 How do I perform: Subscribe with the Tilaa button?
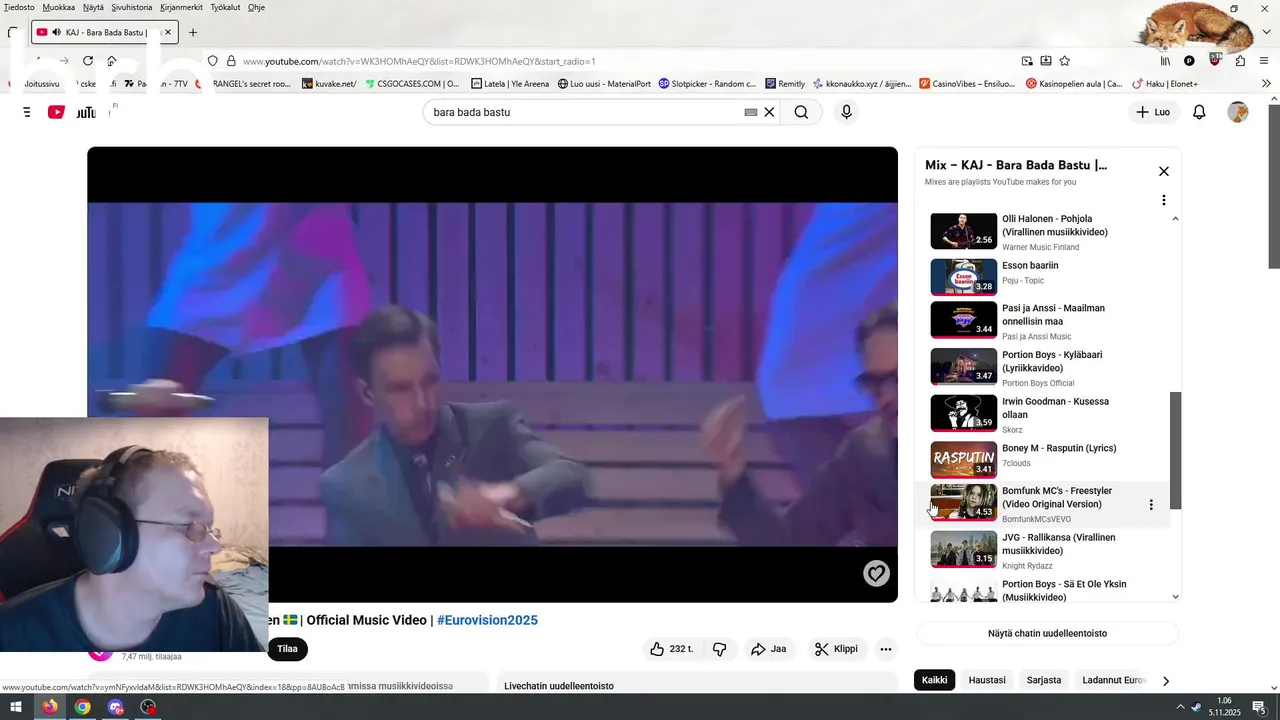click(x=287, y=649)
